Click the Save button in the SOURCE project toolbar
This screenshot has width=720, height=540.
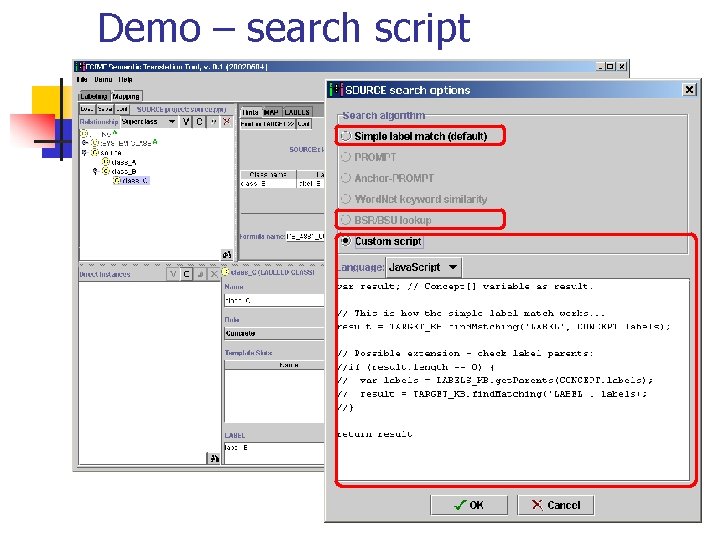105,109
